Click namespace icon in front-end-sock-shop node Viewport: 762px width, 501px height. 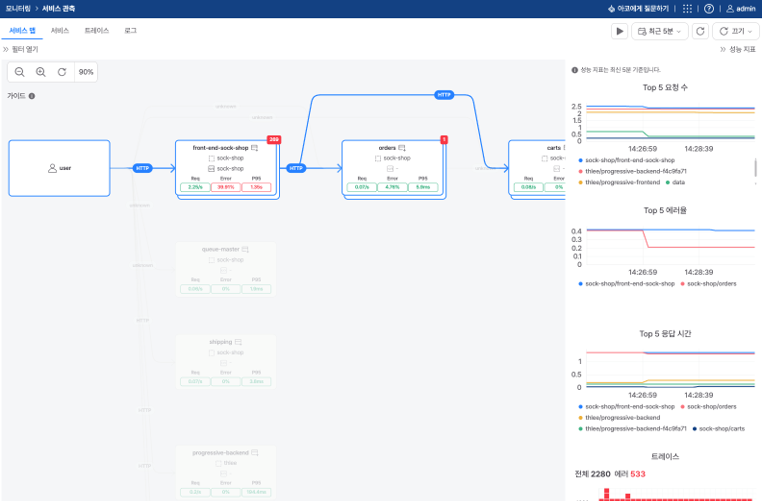[x=211, y=158]
